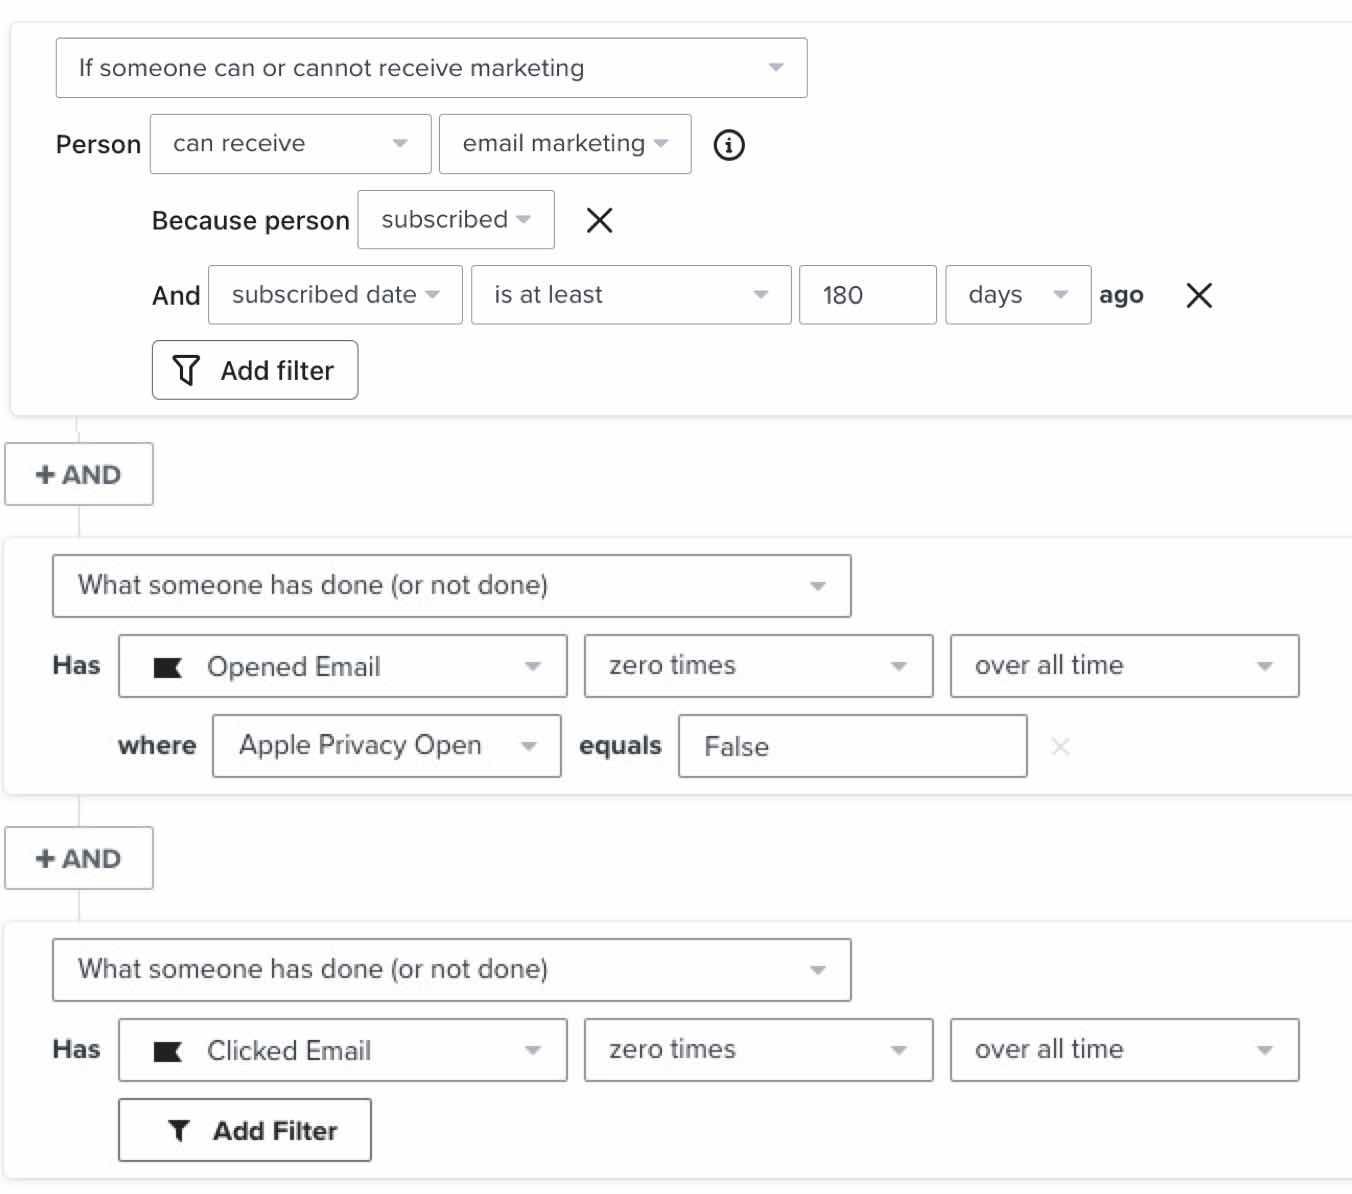Click inside the False value field
This screenshot has height=1194, width=1352.
(x=852, y=746)
